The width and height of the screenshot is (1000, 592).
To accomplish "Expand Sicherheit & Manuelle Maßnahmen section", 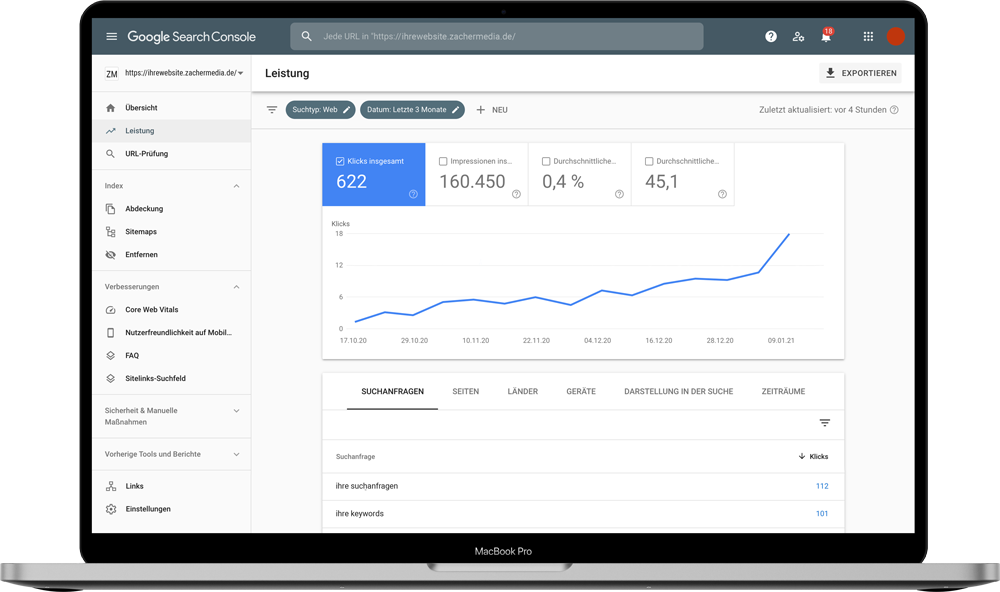I will (236, 411).
